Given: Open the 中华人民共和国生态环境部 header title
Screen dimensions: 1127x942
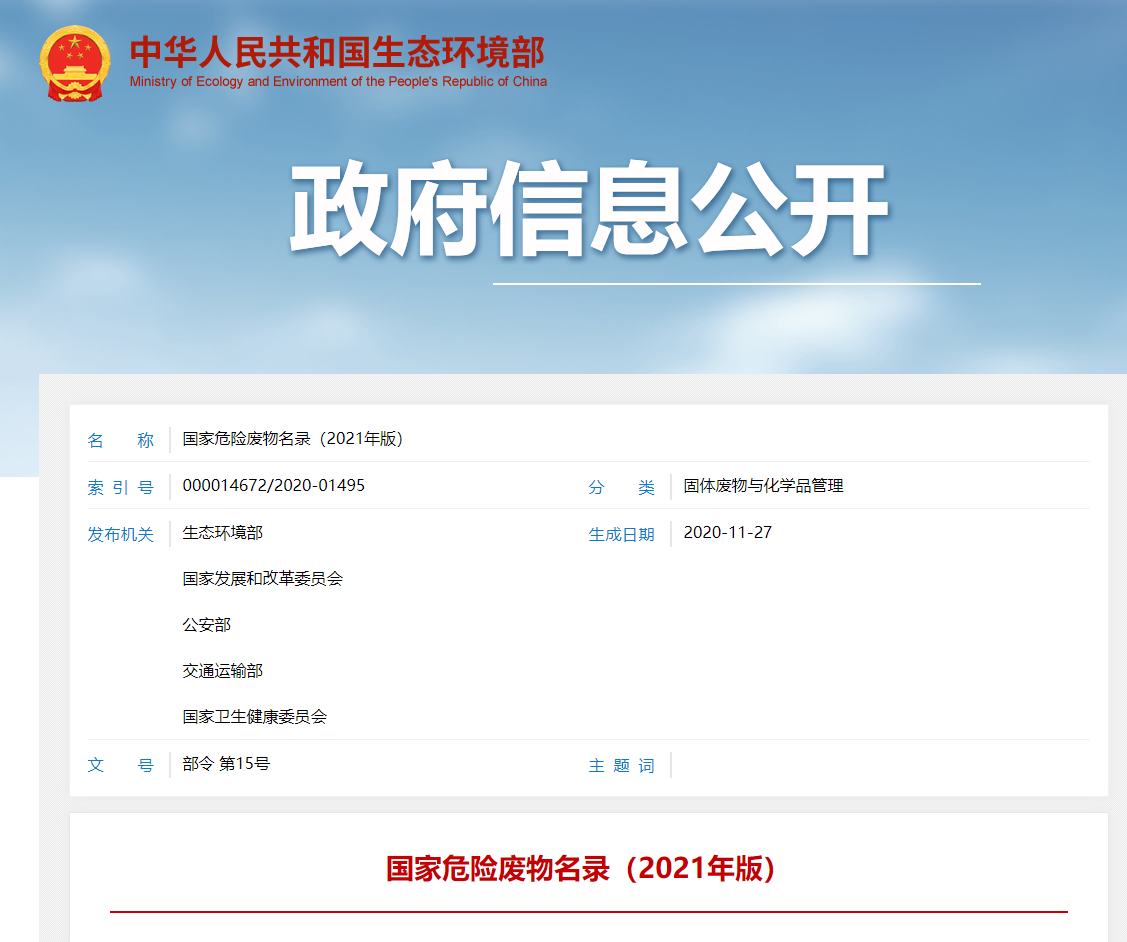Looking at the screenshot, I should pos(337,52).
